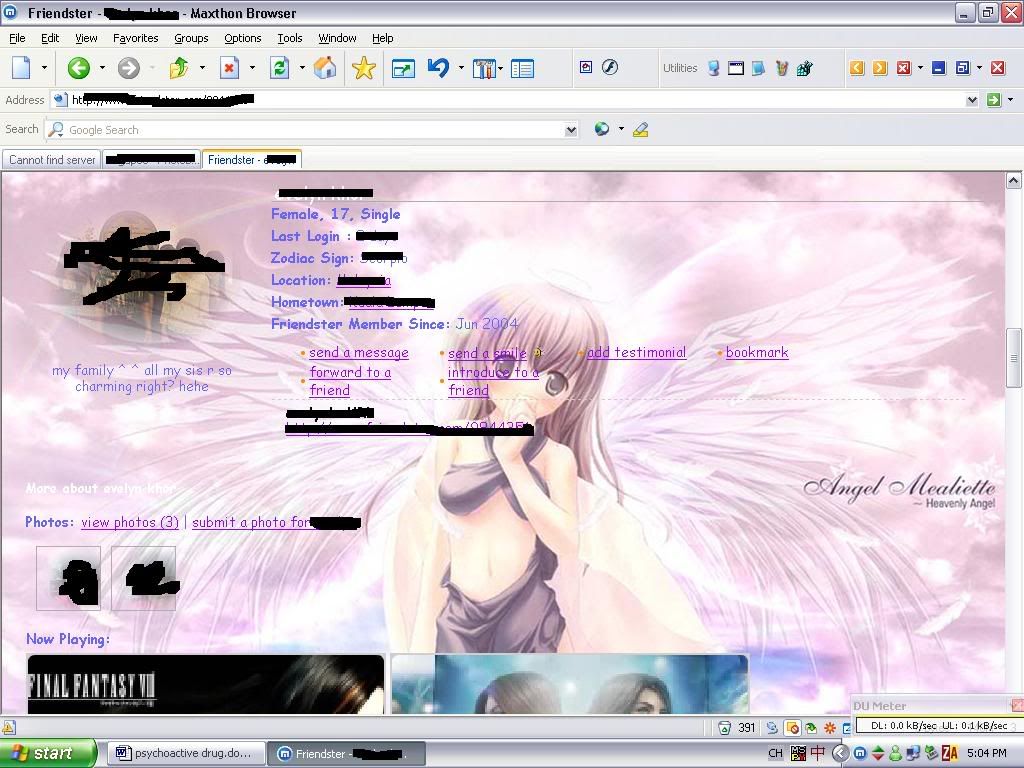The image size is (1024, 768).
Task: Click the recycle bin 391 status icon
Action: tap(724, 728)
